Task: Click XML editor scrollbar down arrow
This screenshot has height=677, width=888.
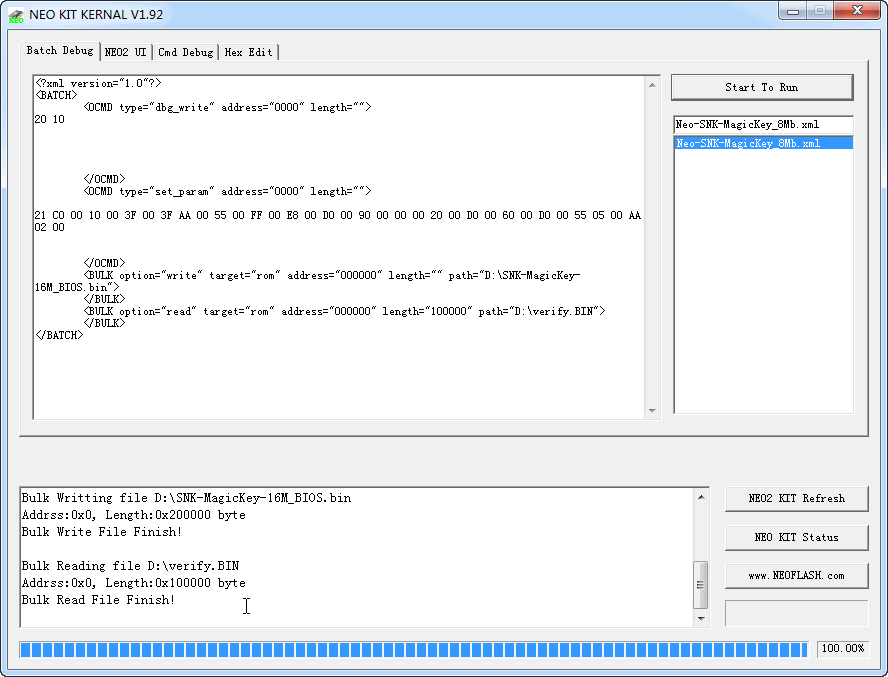Action: pyautogui.click(x=653, y=410)
